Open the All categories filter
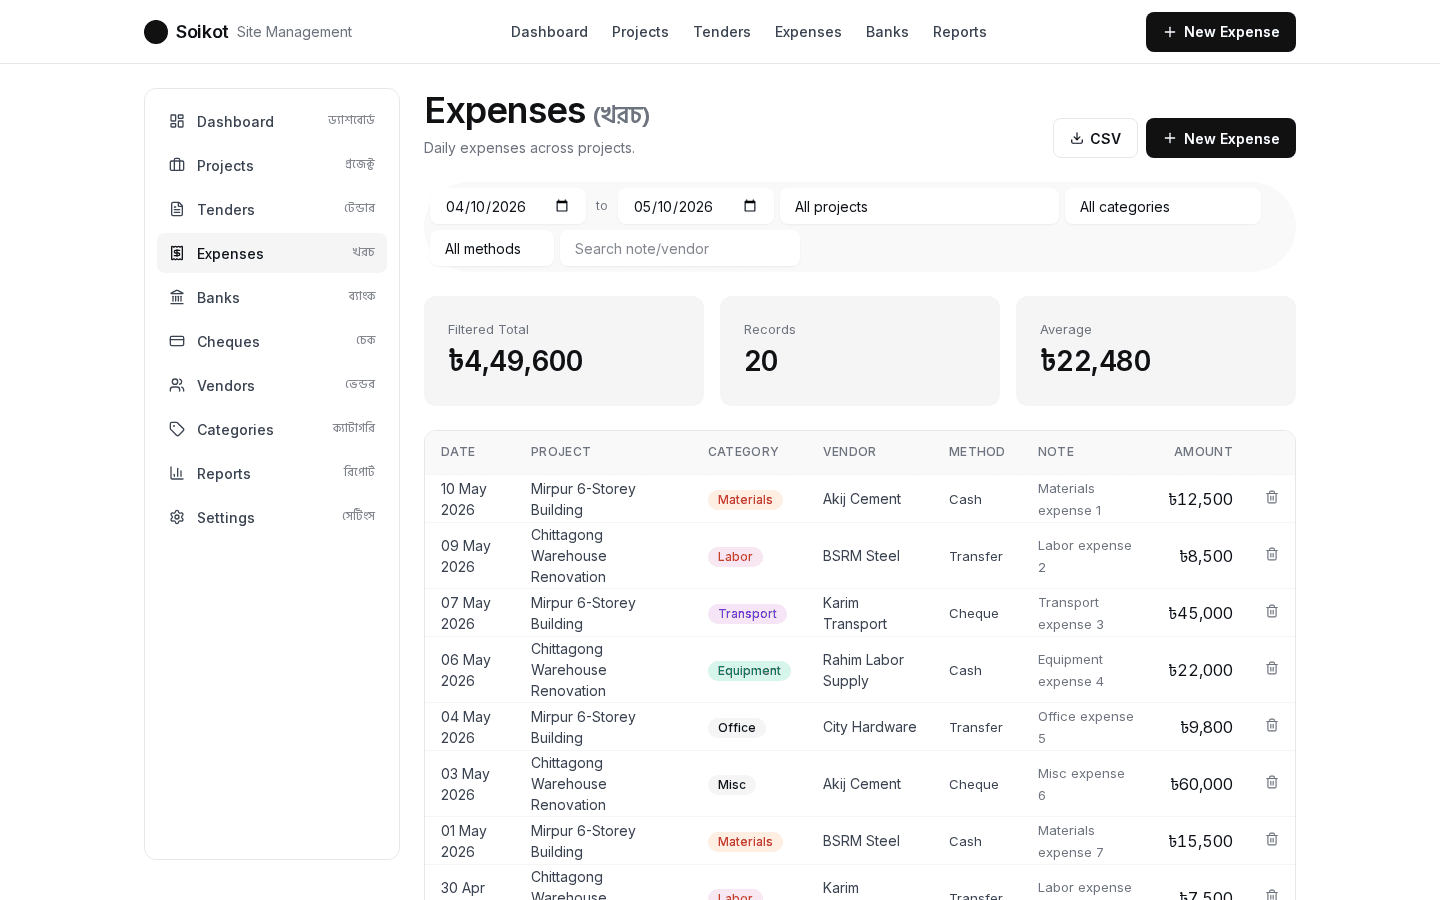This screenshot has width=1440, height=900. [x=1162, y=206]
